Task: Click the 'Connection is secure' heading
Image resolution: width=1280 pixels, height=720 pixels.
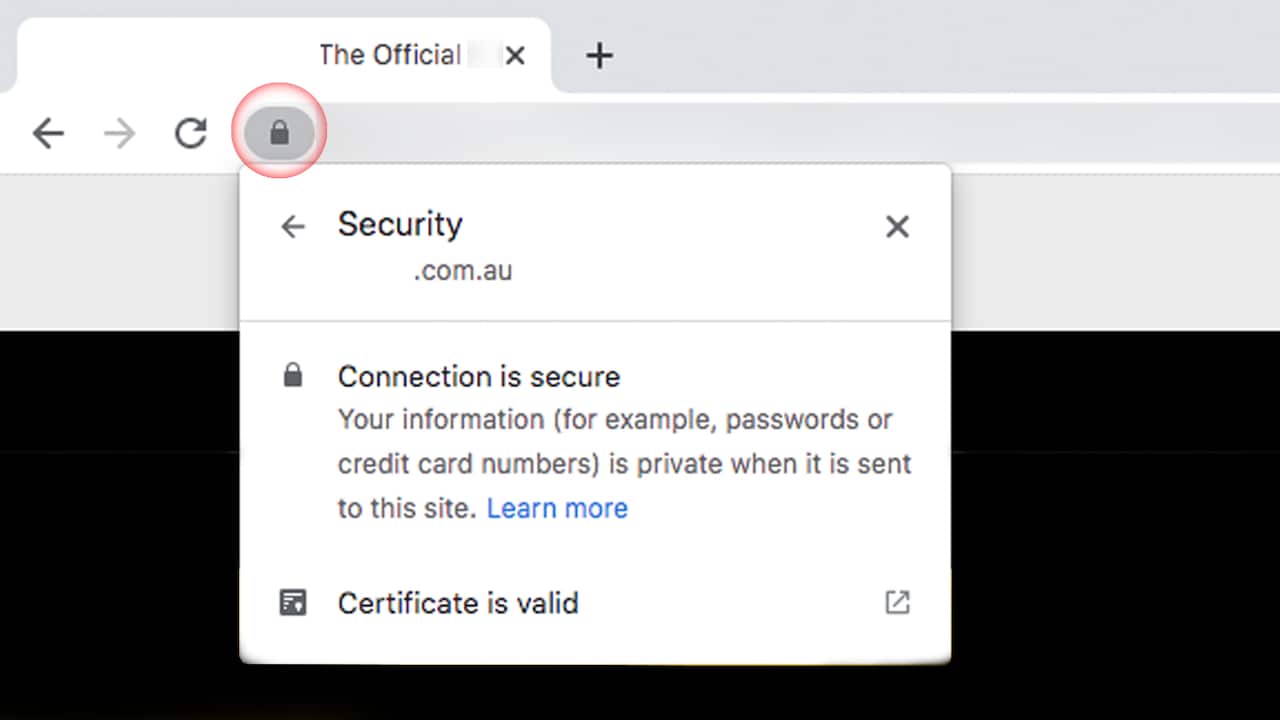Action: [478, 377]
